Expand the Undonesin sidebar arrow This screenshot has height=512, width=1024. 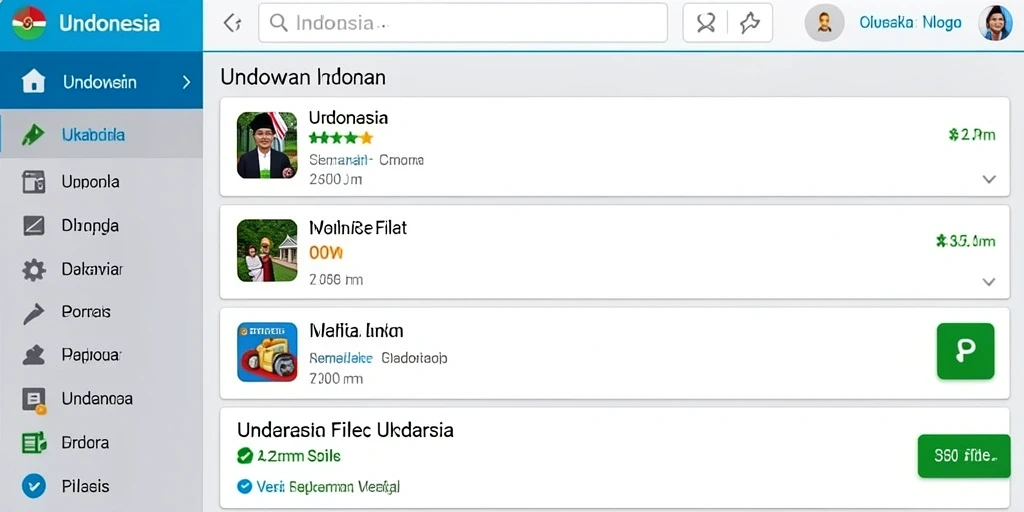click(186, 82)
